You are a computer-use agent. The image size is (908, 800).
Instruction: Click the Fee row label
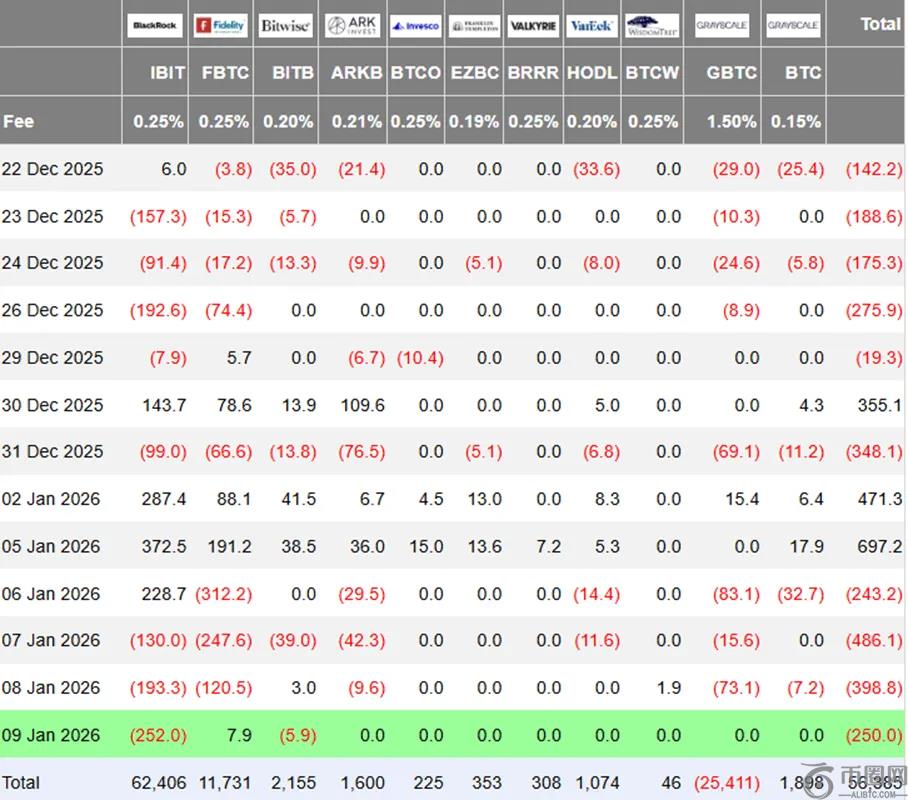pyautogui.click(x=19, y=121)
